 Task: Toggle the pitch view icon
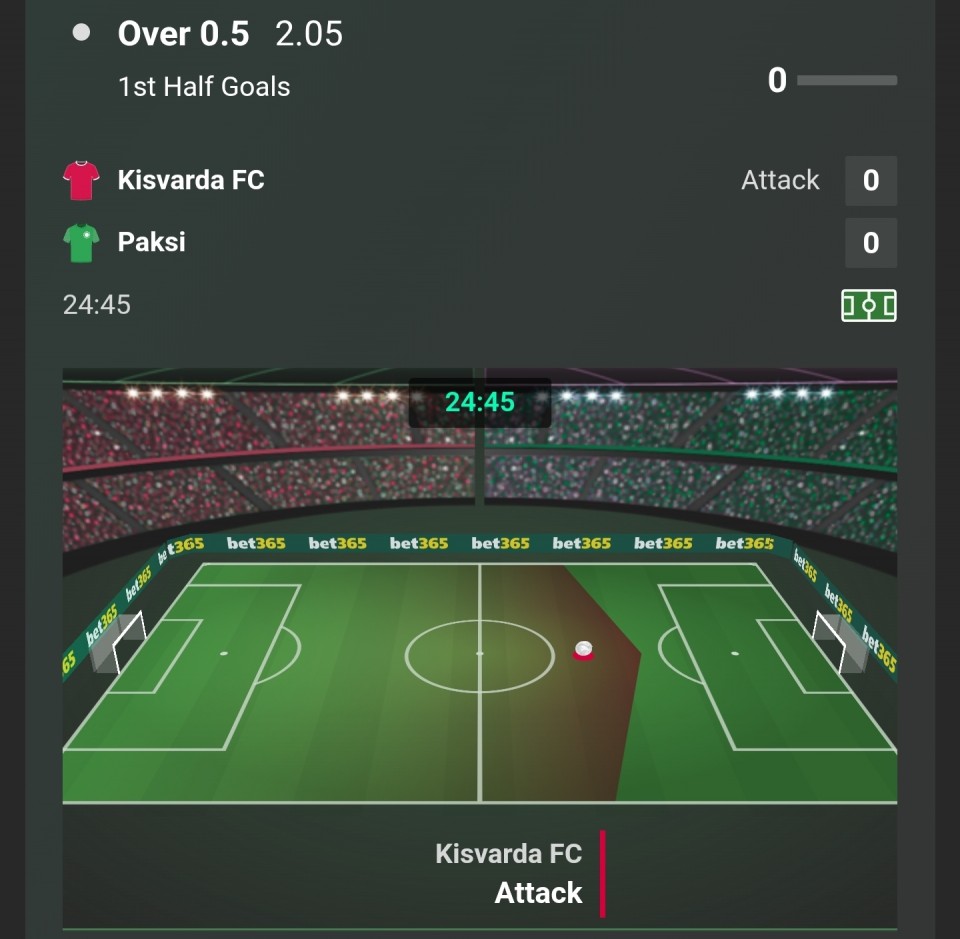868,305
